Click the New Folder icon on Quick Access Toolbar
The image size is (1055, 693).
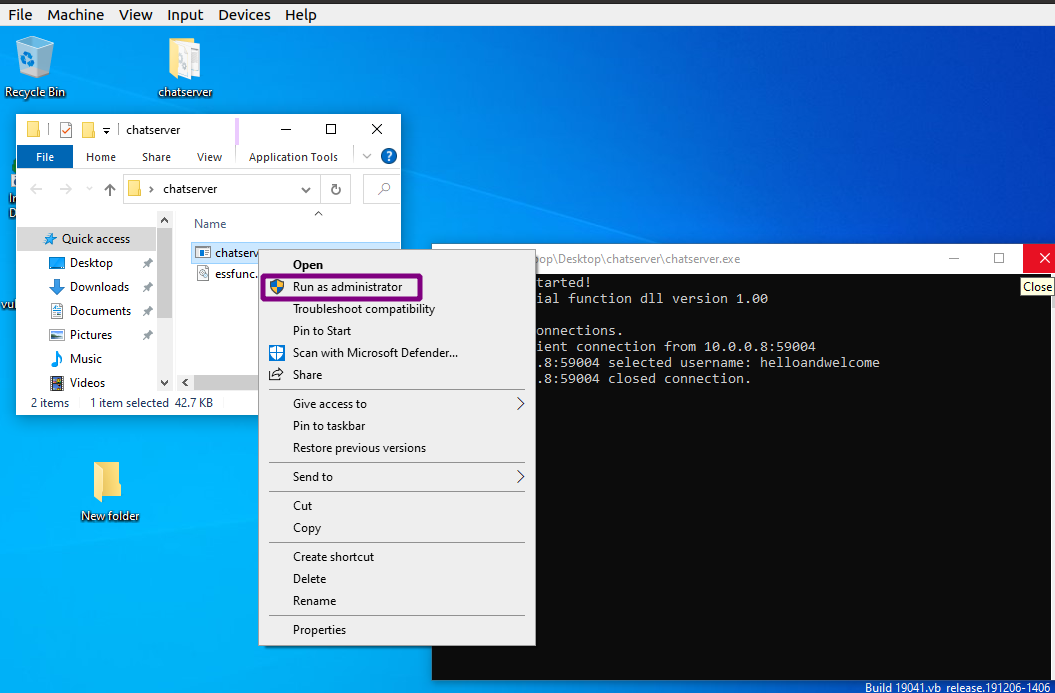(88, 129)
